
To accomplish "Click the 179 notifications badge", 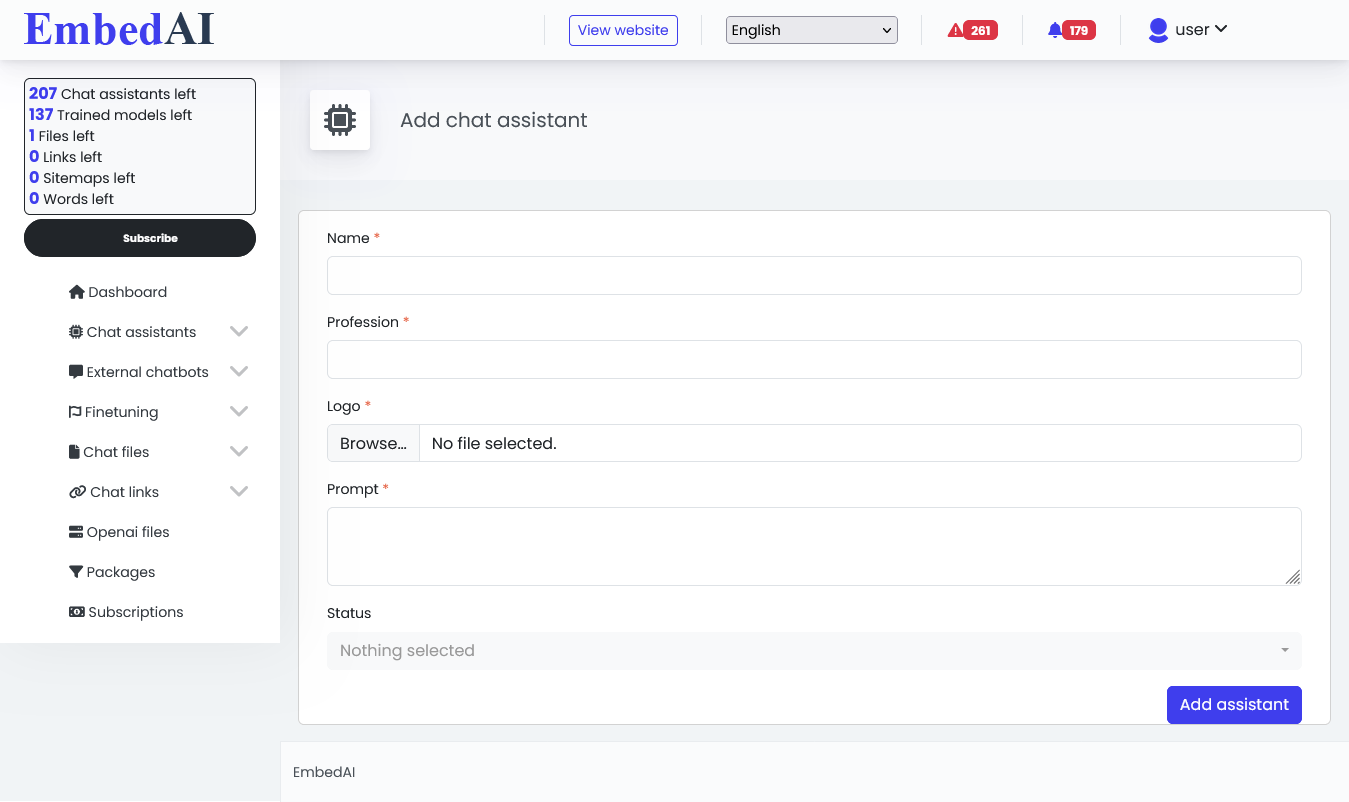I will [1079, 30].
